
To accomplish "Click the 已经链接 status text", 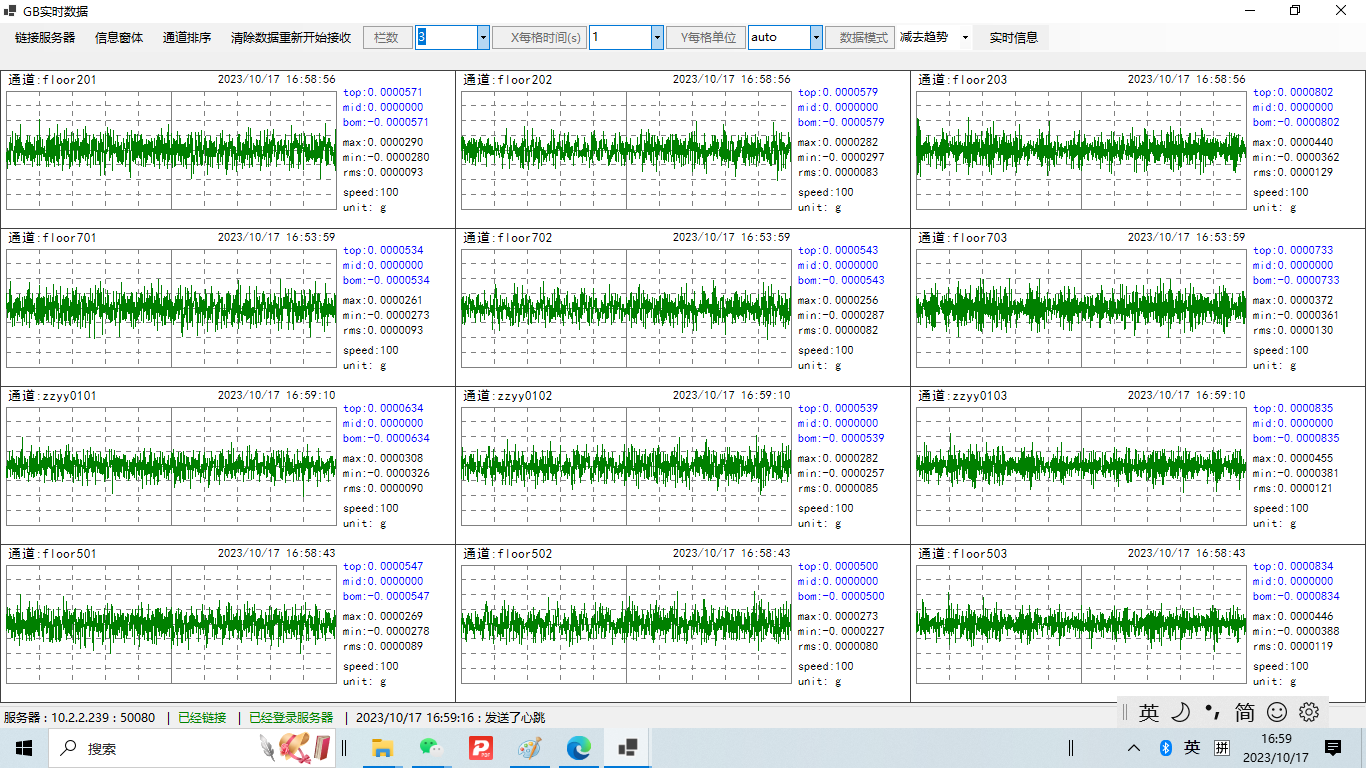I will click(x=202, y=718).
